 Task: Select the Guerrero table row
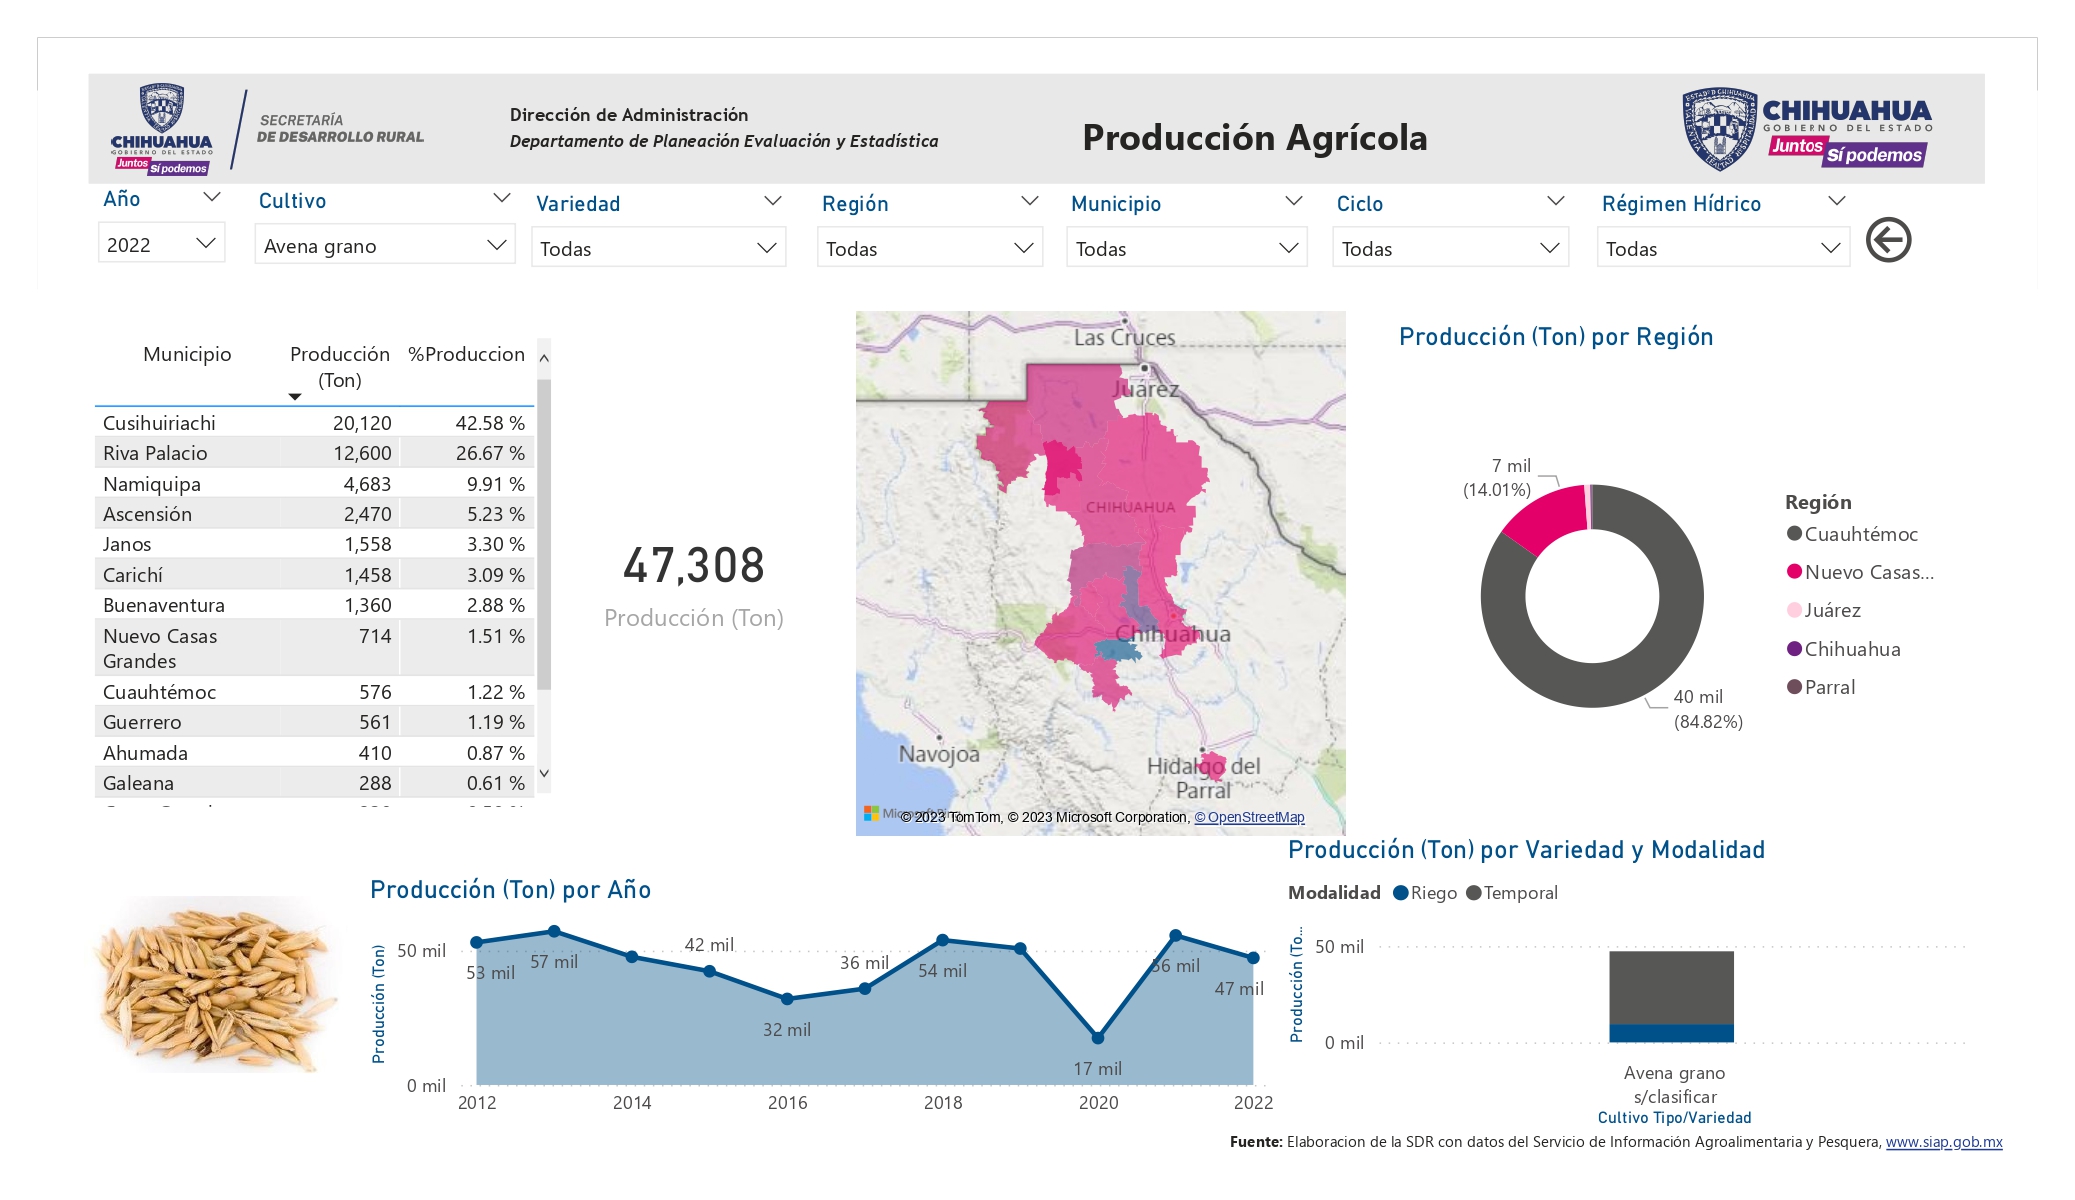(315, 722)
